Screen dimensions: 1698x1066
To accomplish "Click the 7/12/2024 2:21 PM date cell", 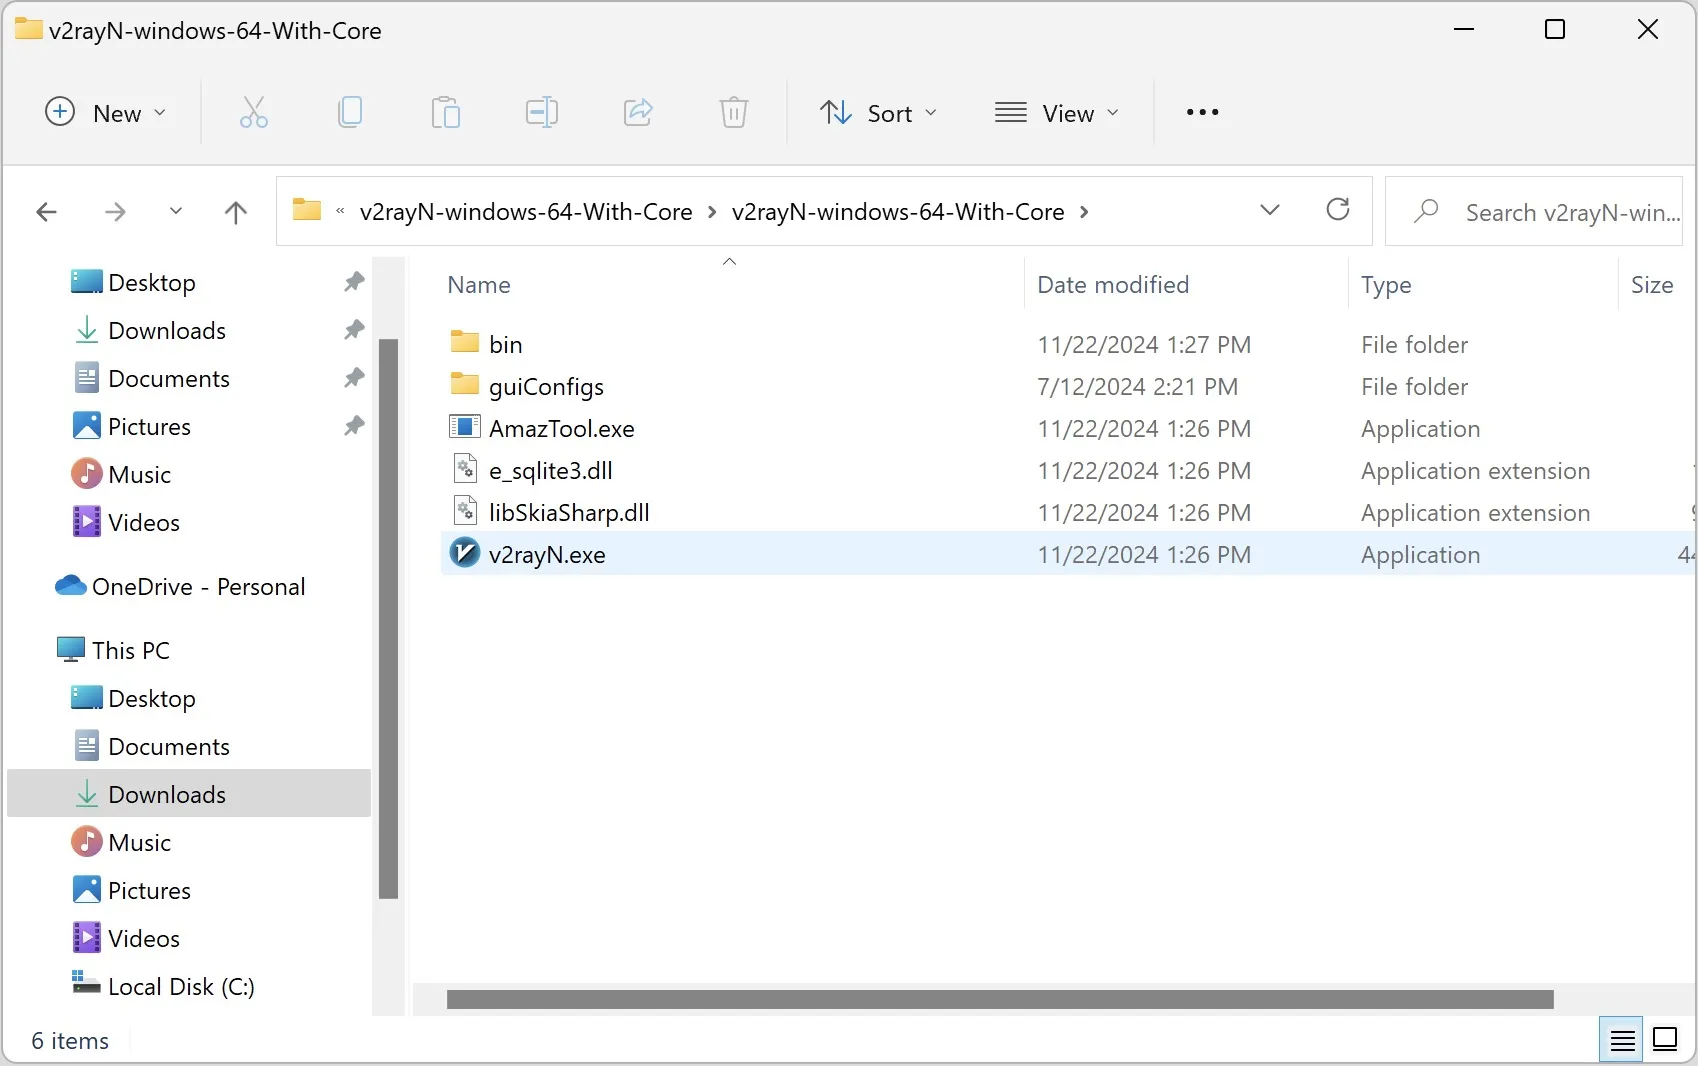I will pyautogui.click(x=1138, y=386).
